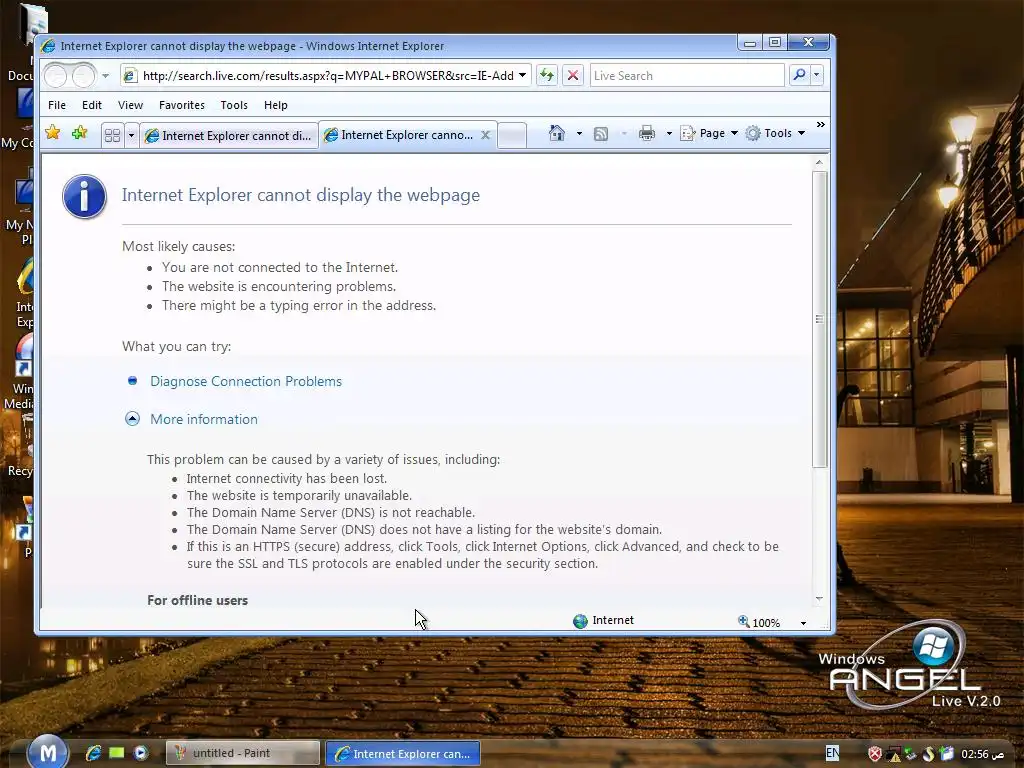Open the Favorites Center star icon
The height and width of the screenshot is (768, 1024).
[x=53, y=133]
